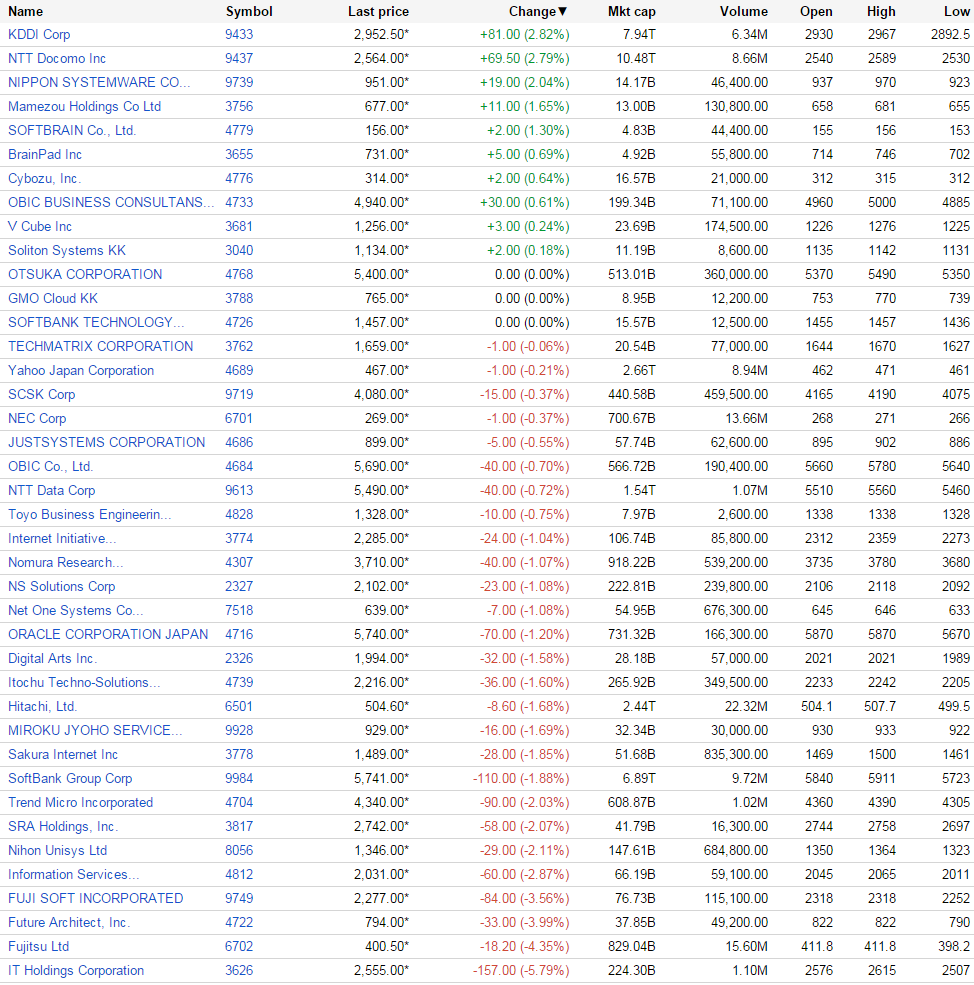
Task: Open the KDDI Corp stock link
Action: click(39, 35)
